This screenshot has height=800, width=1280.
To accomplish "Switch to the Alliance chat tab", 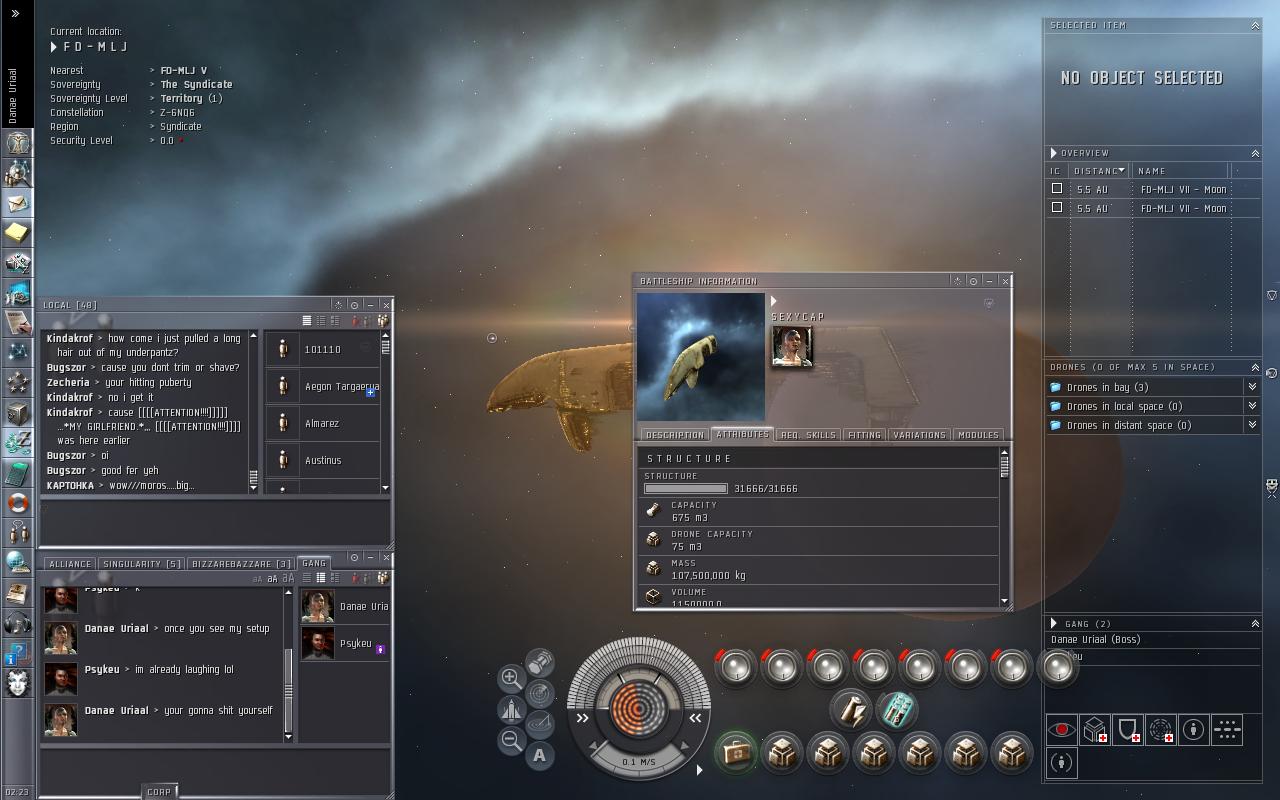I will [70, 564].
